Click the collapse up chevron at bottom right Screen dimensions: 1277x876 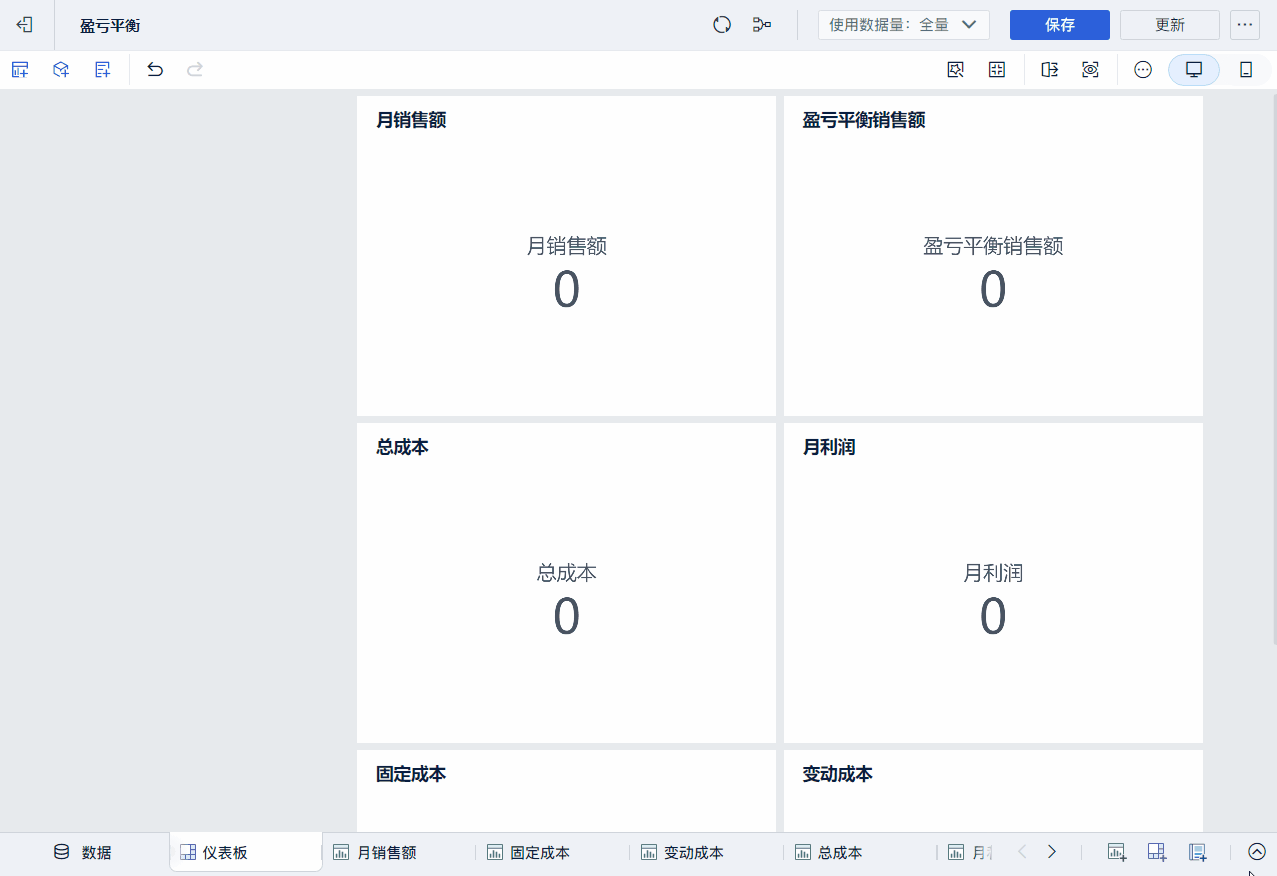click(1257, 852)
